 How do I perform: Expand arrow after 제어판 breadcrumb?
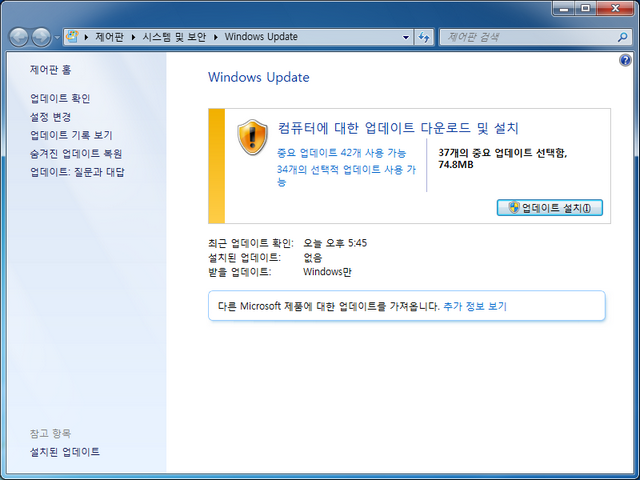[133, 37]
